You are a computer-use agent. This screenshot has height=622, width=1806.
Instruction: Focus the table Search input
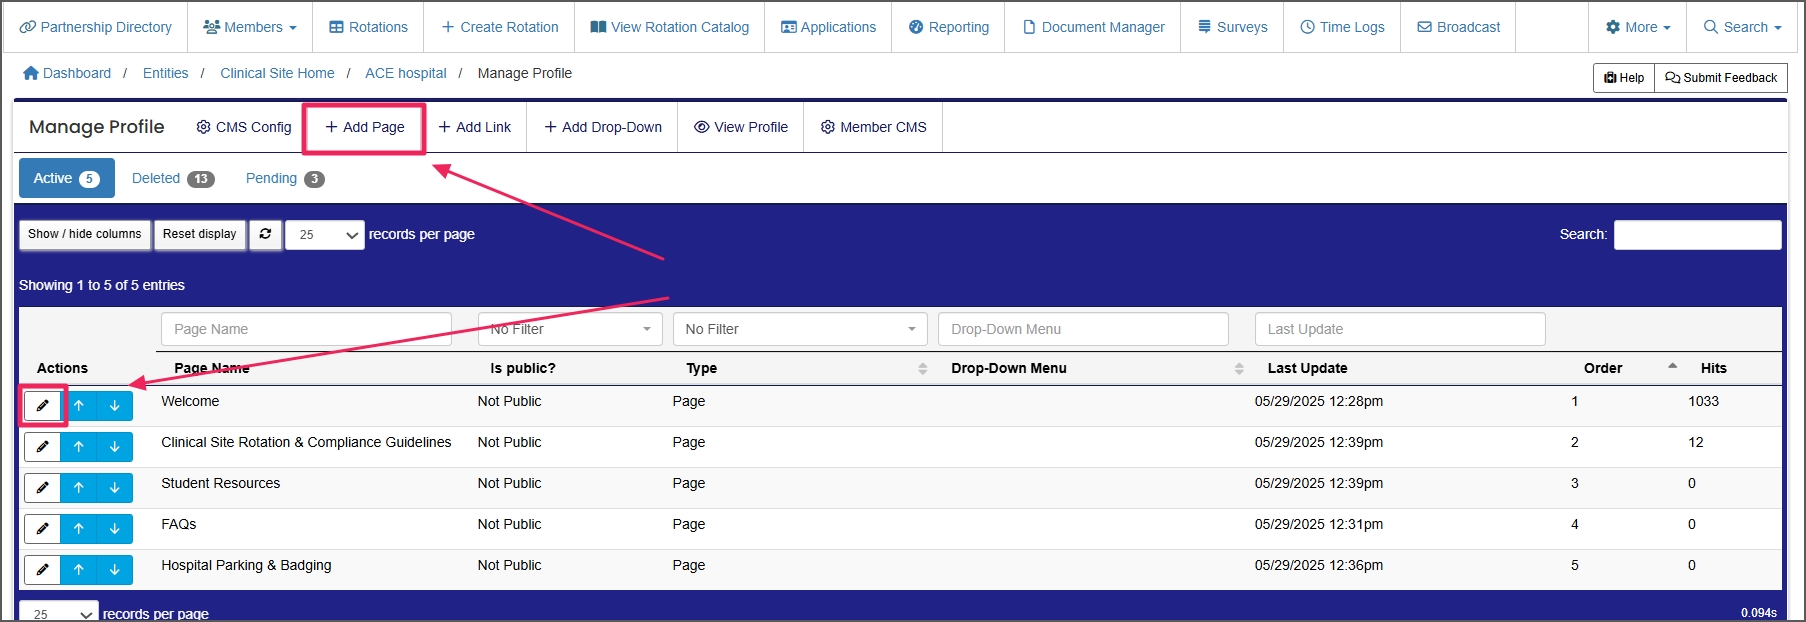(x=1697, y=235)
